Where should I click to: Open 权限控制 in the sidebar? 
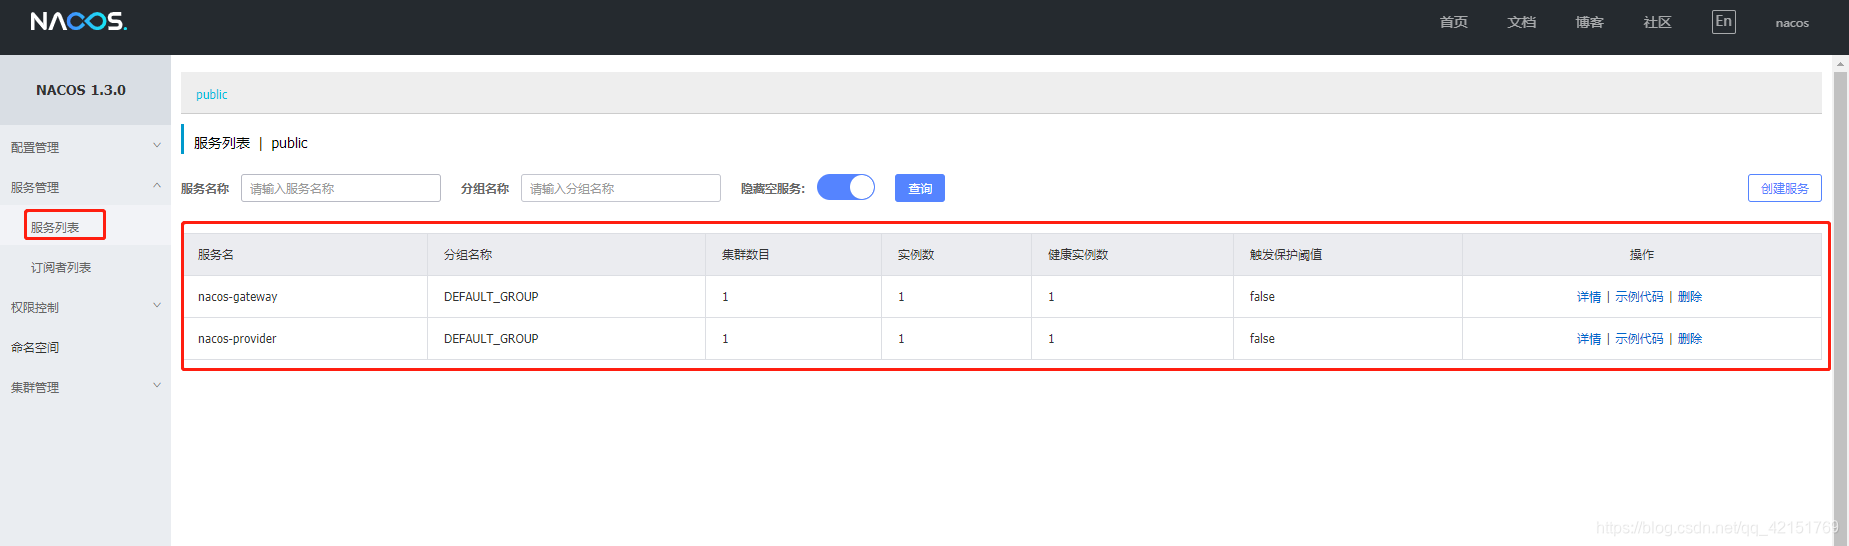click(35, 307)
